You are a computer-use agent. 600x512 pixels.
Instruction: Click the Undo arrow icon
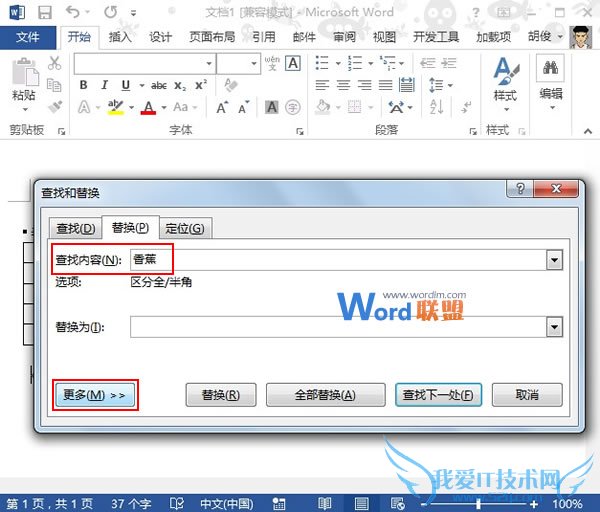(x=73, y=12)
